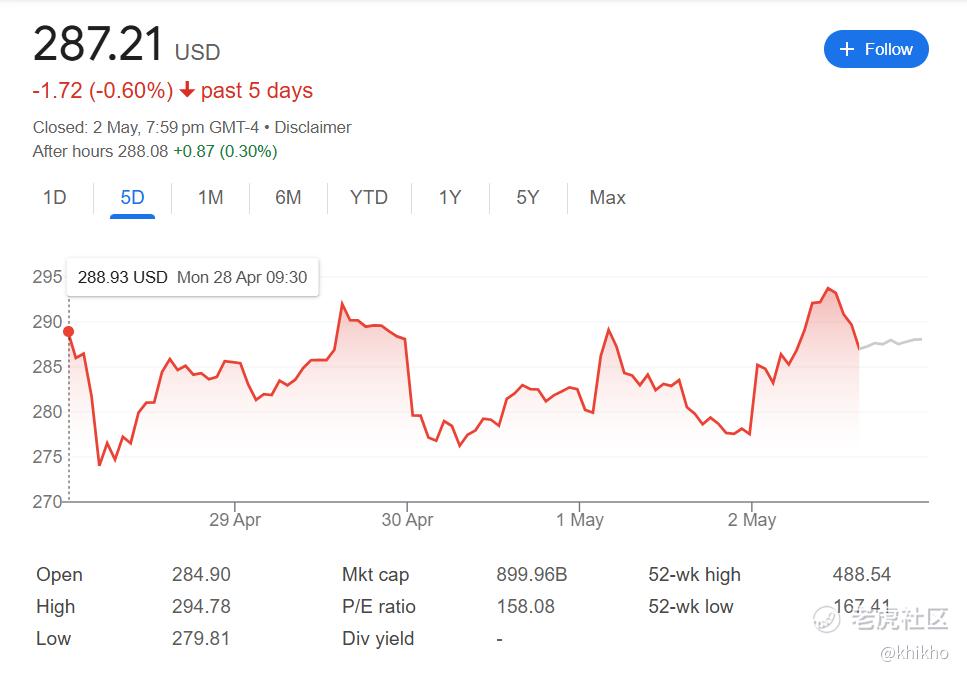This screenshot has width=967, height=675.
Task: Show the YTD chart range
Action: (368, 197)
